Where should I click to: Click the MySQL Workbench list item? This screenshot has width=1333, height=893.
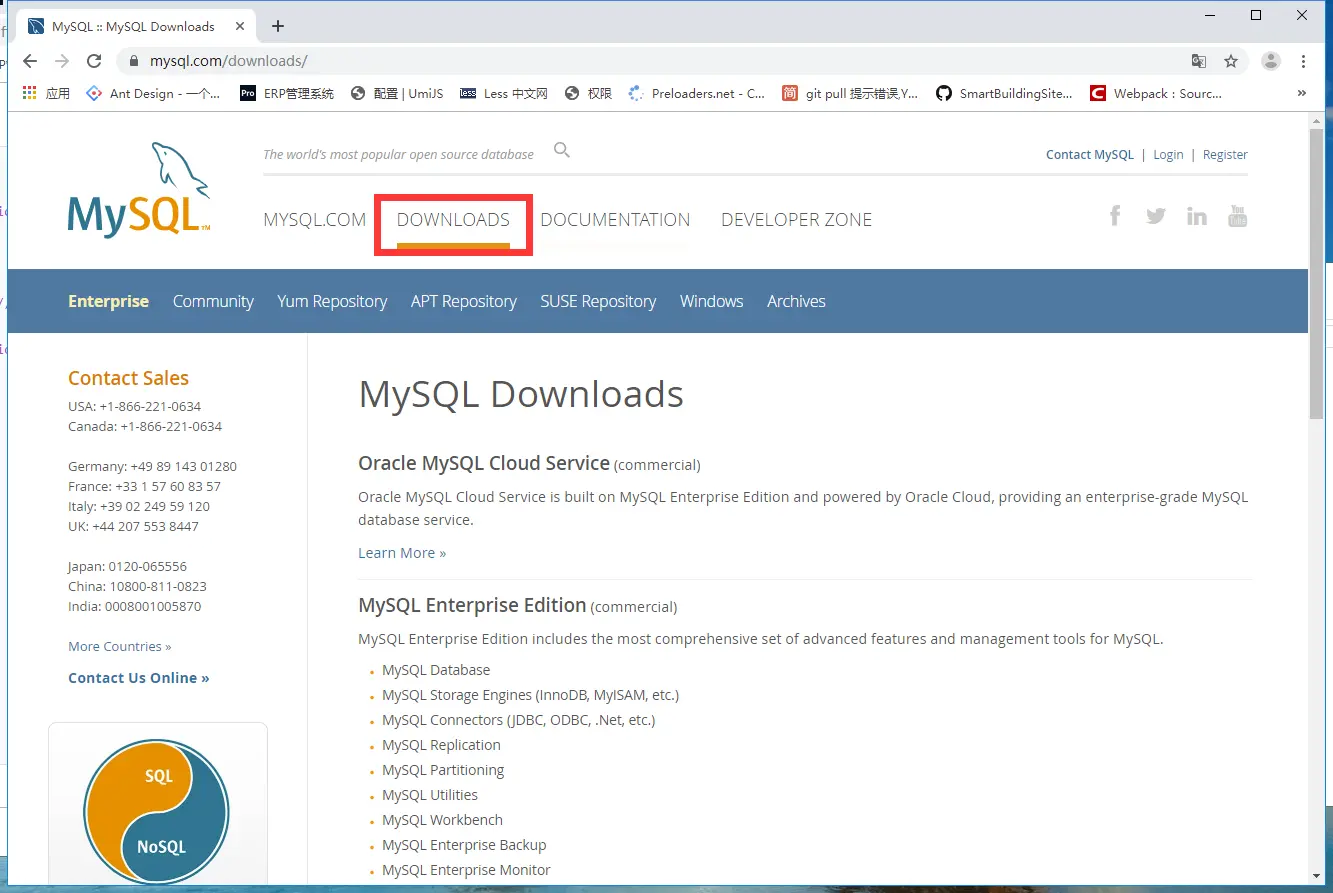(442, 820)
